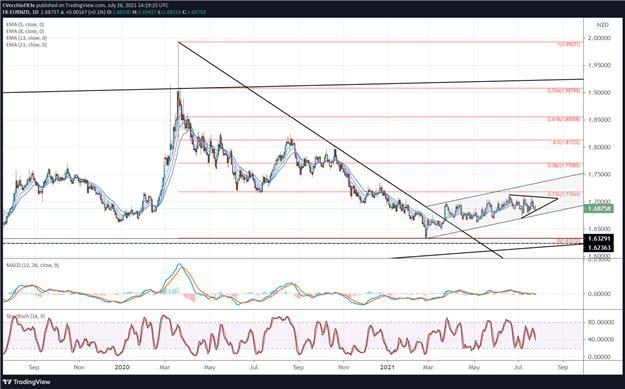The width and height of the screenshot is (625, 389).
Task: Select the EMA (13, close, 0) legend
Action: (x=26, y=38)
